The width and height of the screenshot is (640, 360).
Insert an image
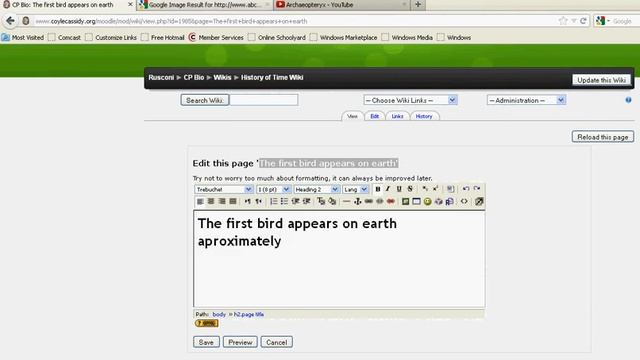coord(405,201)
